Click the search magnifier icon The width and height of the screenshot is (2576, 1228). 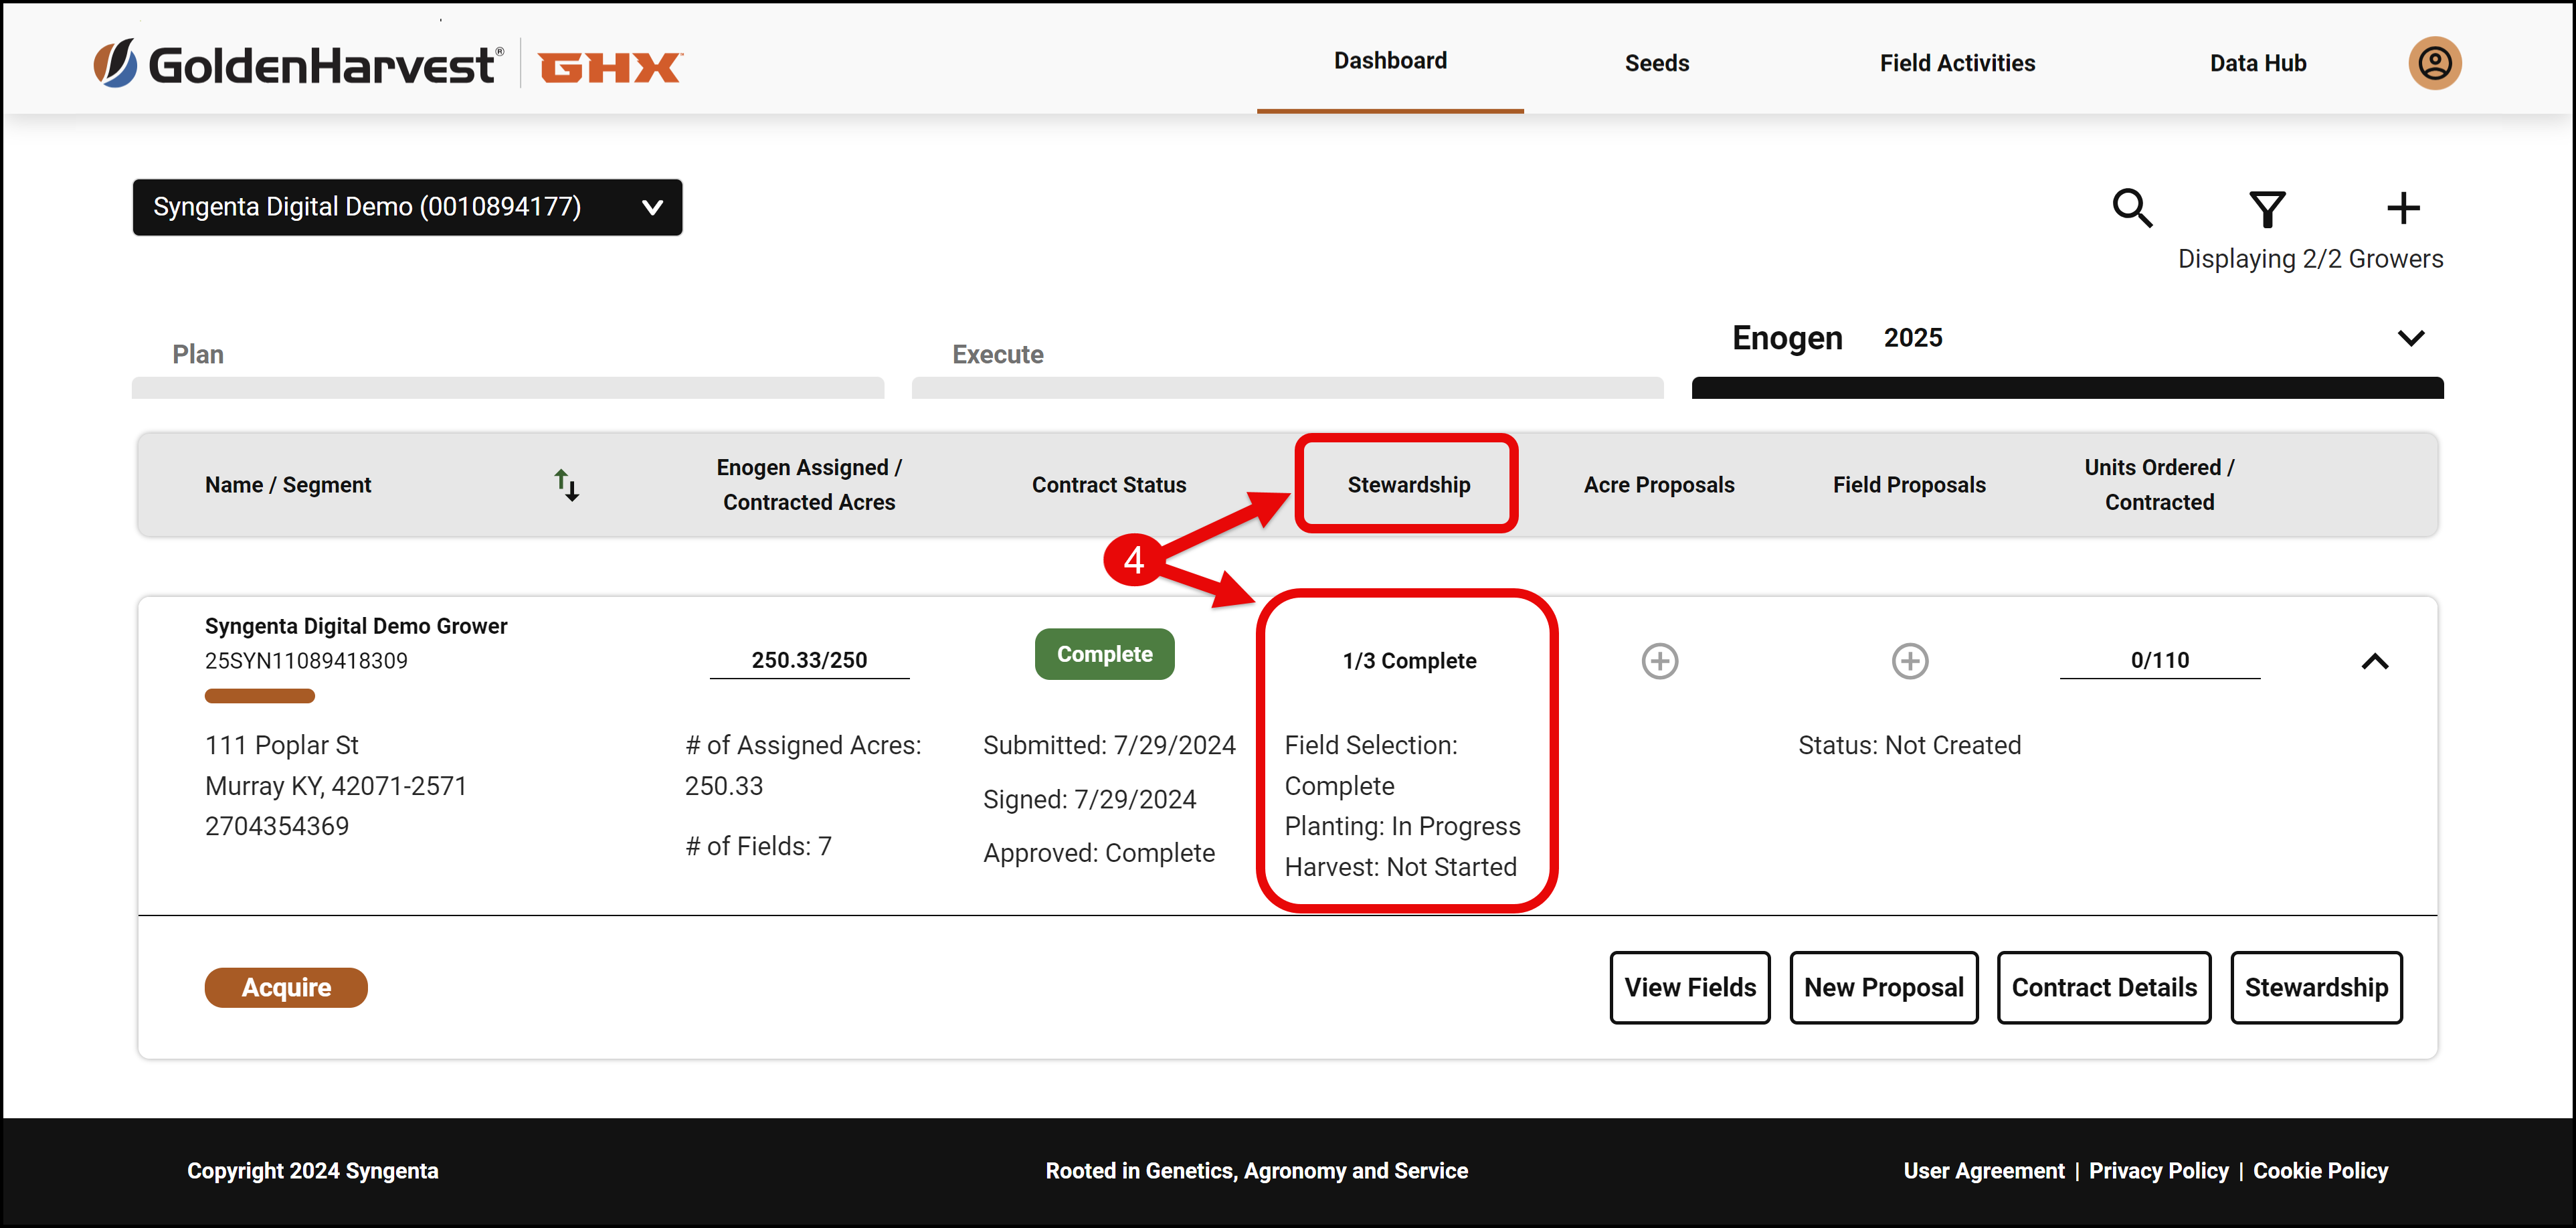pos(2132,208)
